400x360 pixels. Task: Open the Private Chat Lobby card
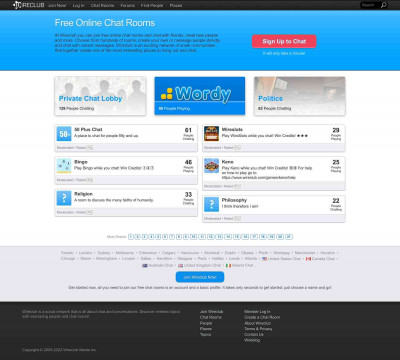click(100, 96)
